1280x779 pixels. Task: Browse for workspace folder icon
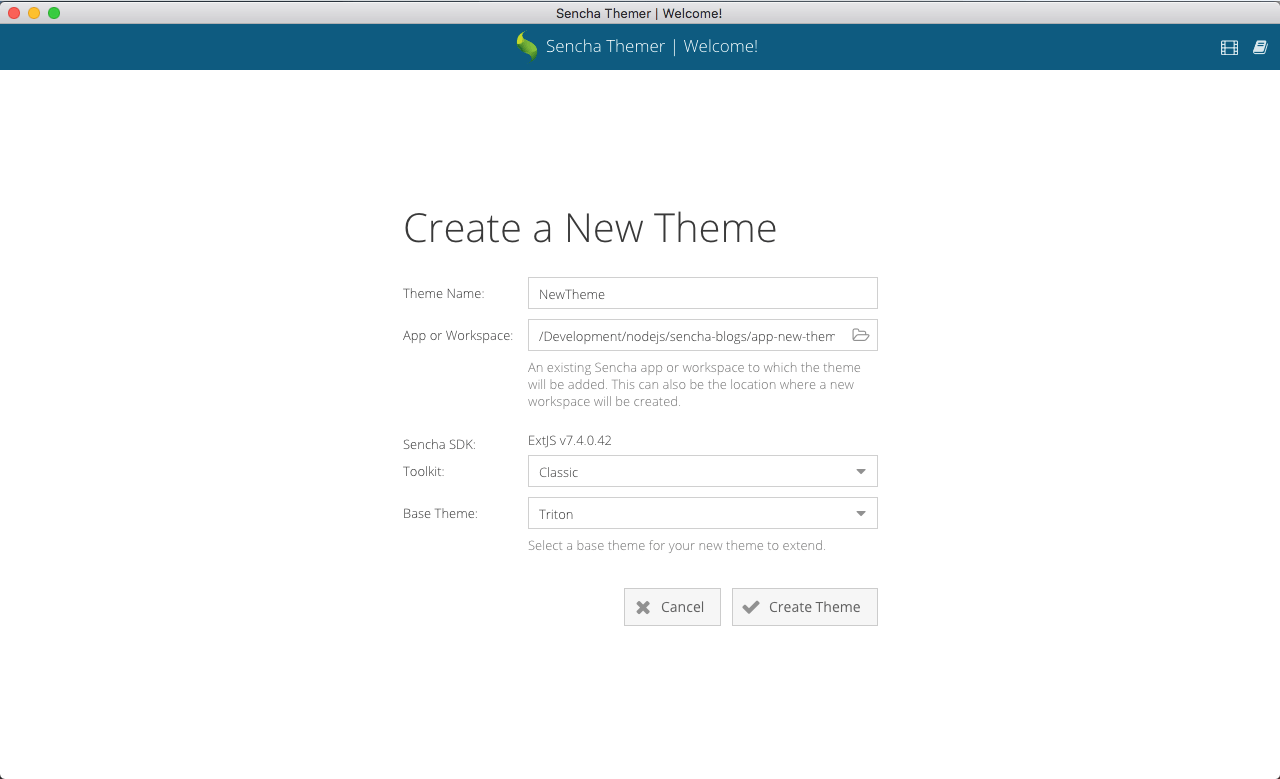(x=860, y=335)
